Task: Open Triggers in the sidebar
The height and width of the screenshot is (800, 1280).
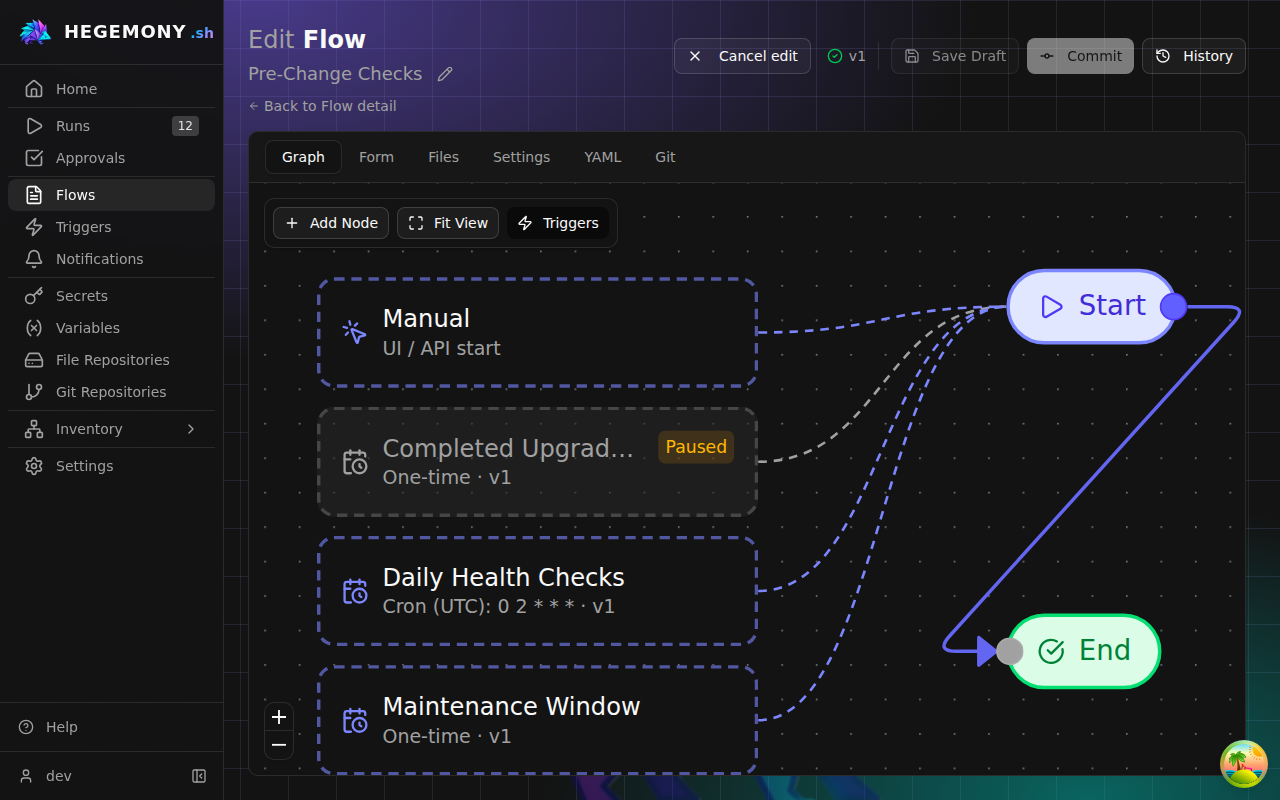Action: click(111, 227)
